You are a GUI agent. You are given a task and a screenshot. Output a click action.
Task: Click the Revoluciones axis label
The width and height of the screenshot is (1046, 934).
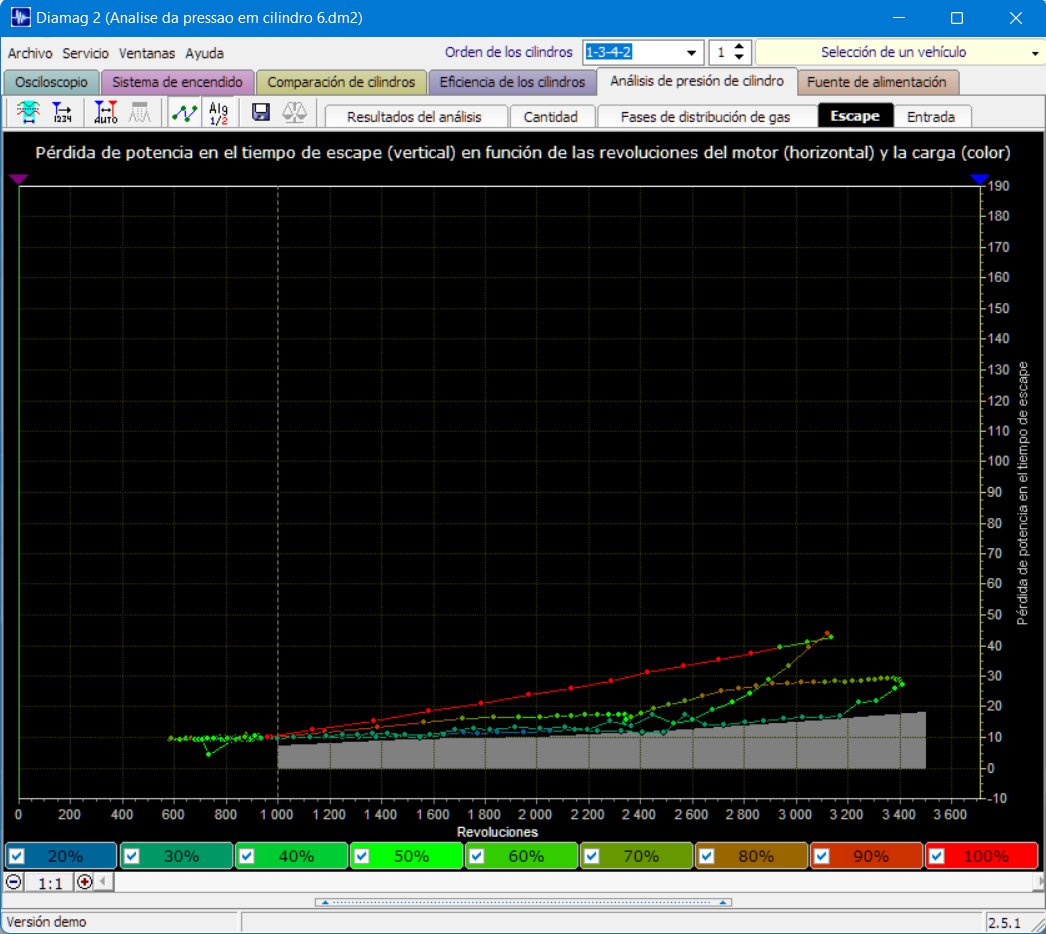[x=497, y=832]
